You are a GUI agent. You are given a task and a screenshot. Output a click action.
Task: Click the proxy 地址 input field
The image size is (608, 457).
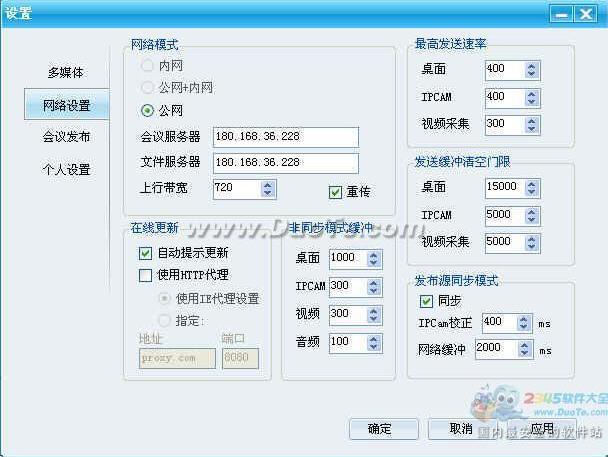177,358
